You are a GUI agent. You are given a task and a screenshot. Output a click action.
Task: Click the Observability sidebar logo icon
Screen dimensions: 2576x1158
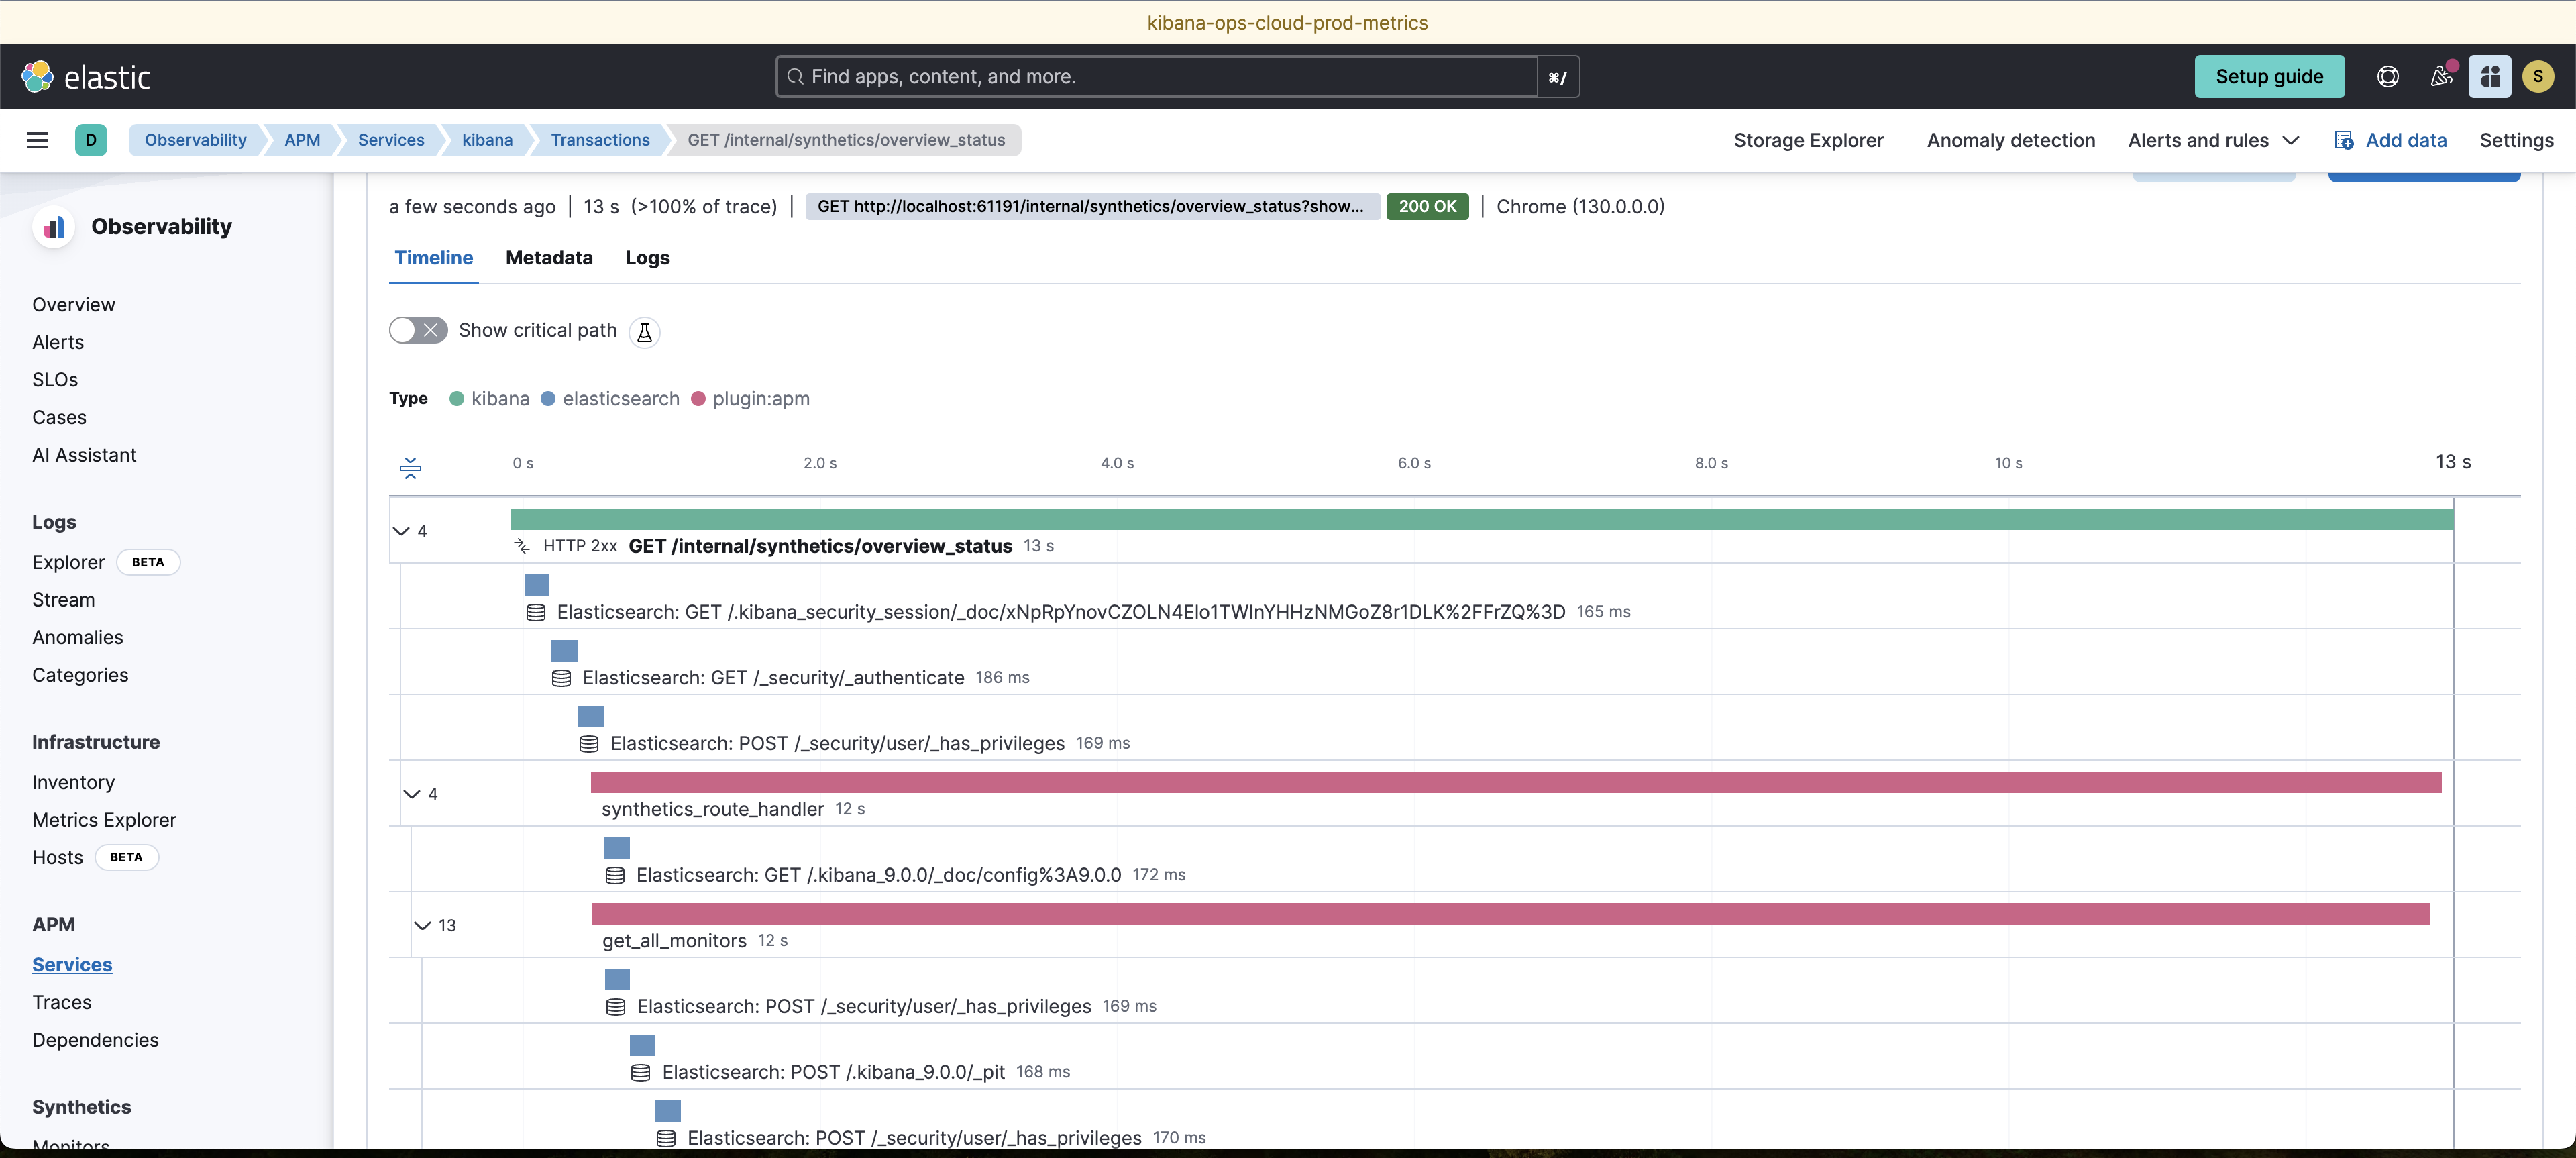click(54, 227)
